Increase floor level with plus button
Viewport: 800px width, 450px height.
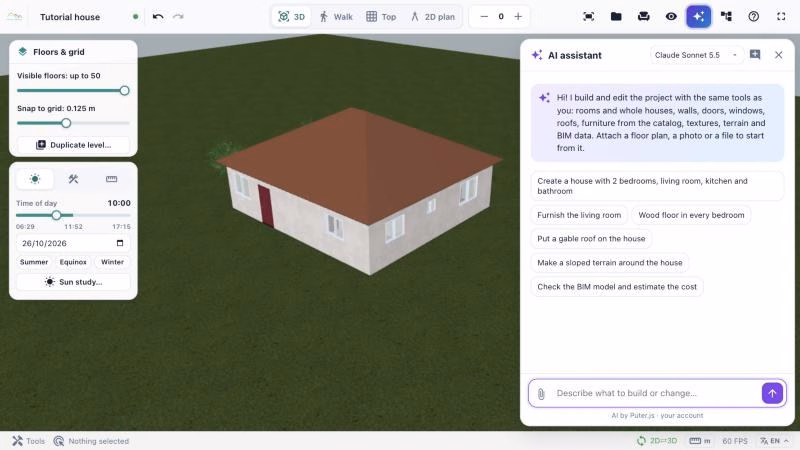pyautogui.click(x=518, y=16)
